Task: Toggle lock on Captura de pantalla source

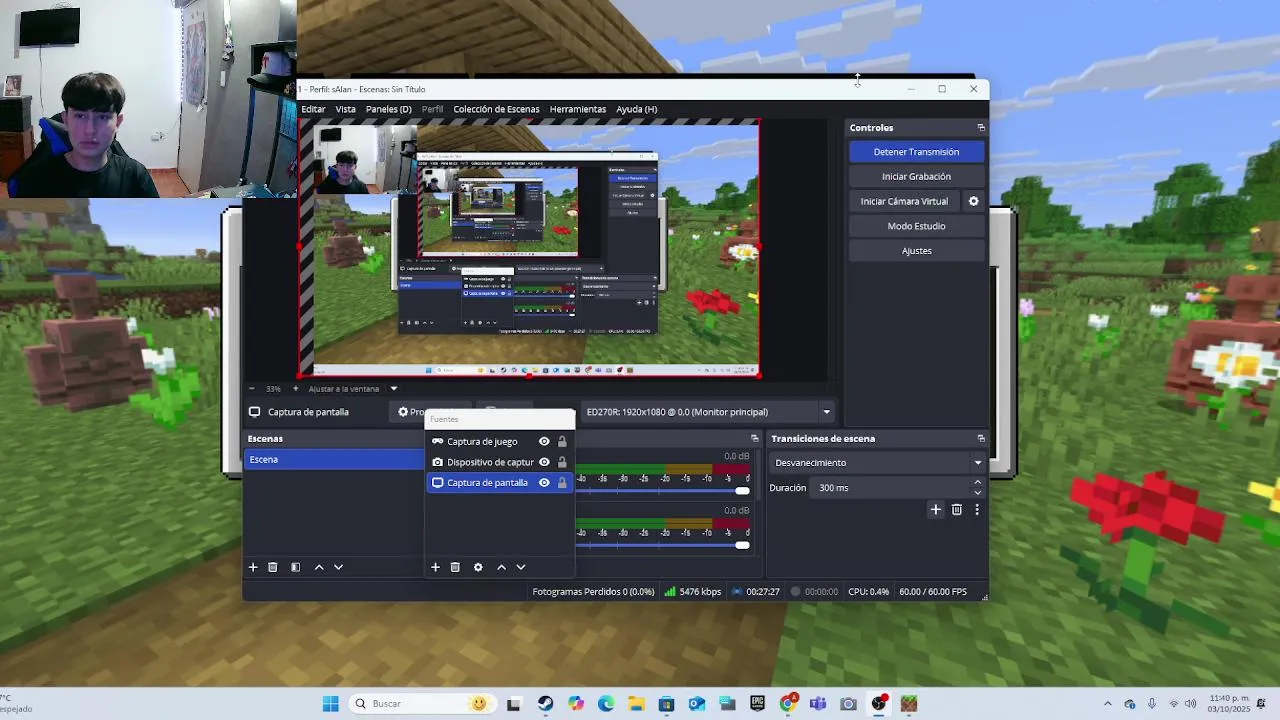Action: 562,483
